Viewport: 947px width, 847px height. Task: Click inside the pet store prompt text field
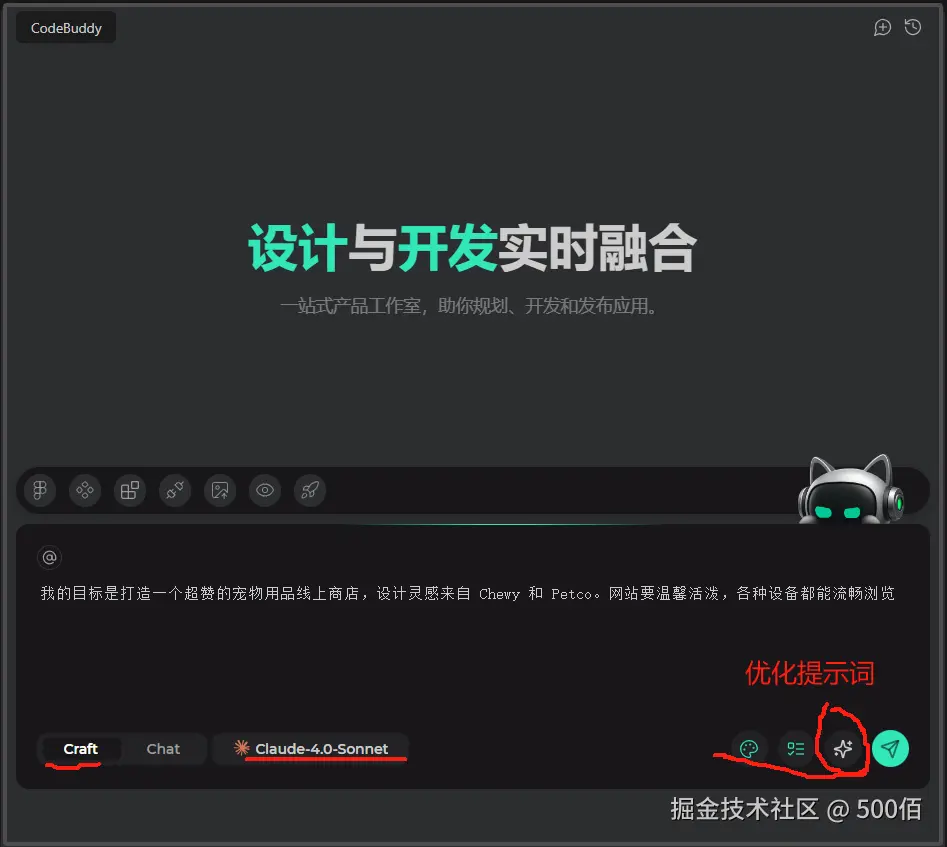tap(470, 594)
